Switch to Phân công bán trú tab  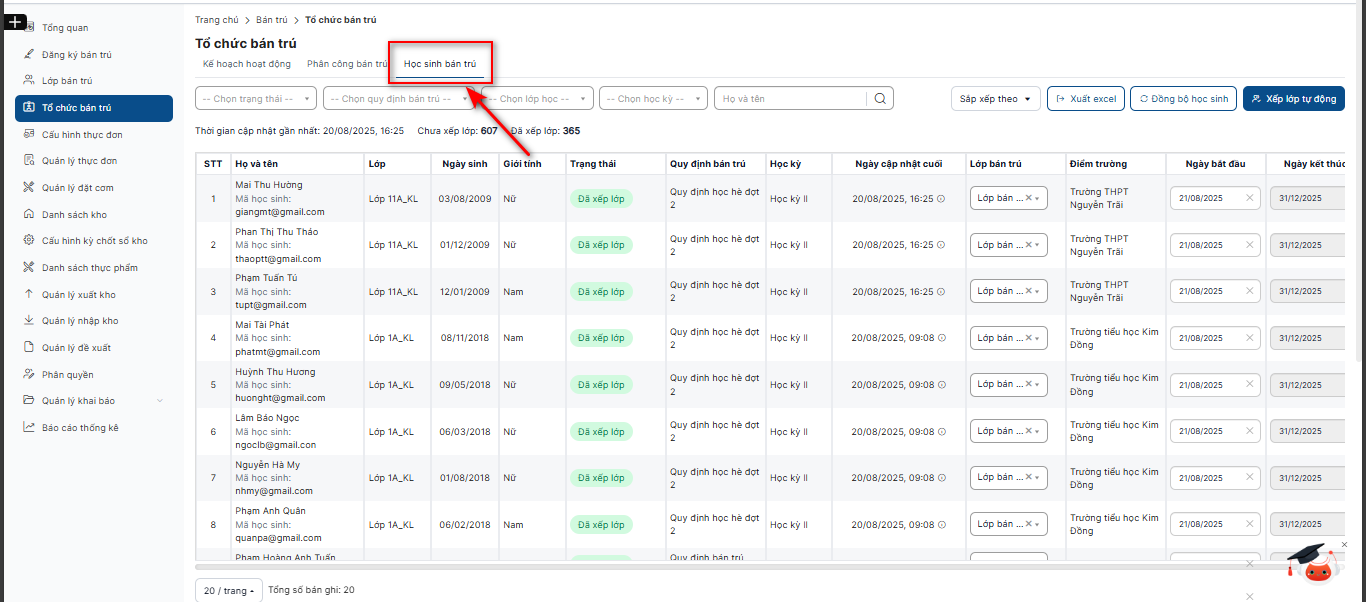coord(347,64)
